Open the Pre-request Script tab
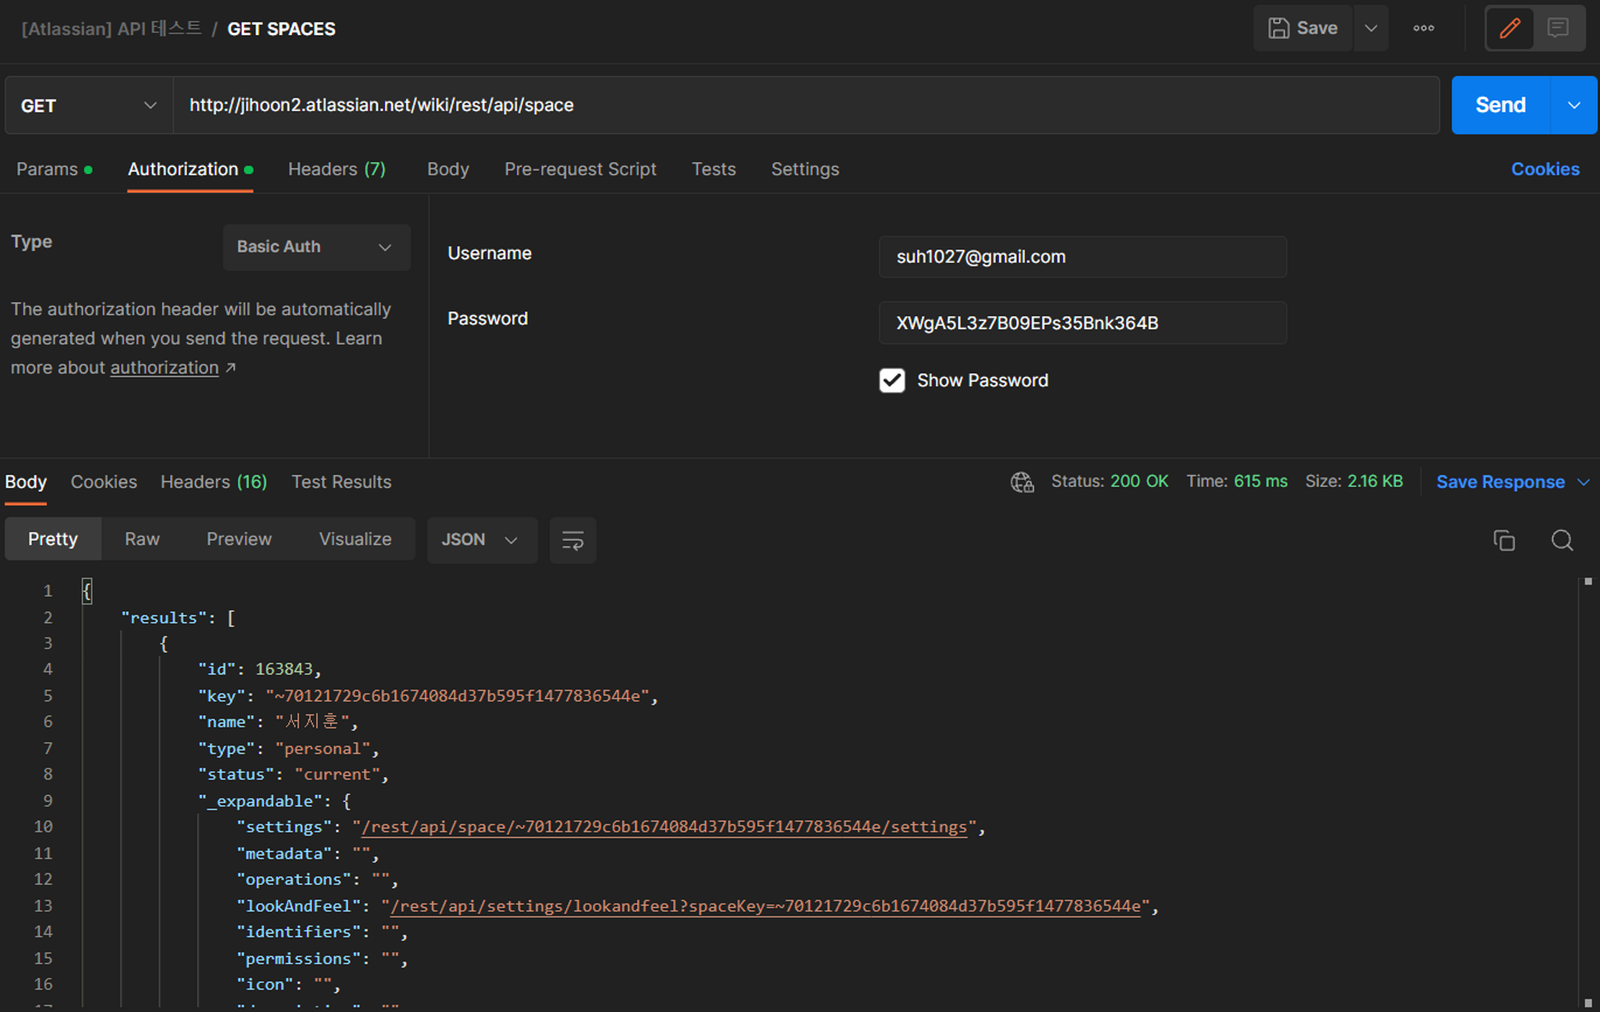 (x=580, y=169)
